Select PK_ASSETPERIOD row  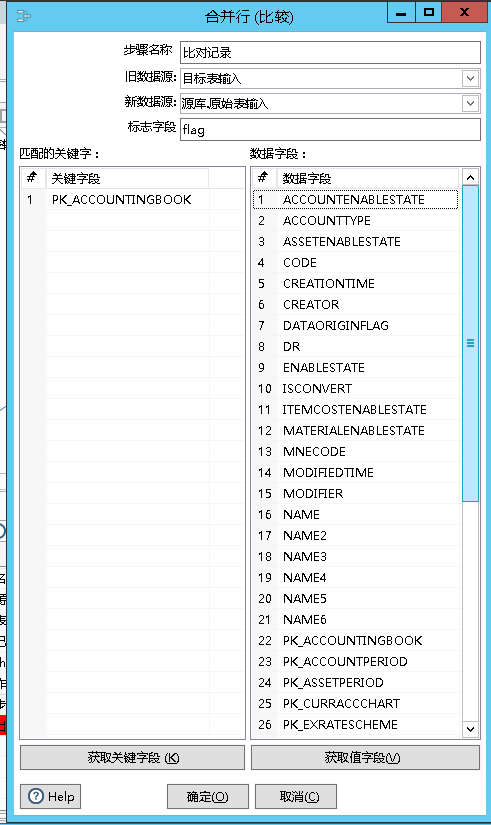tap(355, 683)
